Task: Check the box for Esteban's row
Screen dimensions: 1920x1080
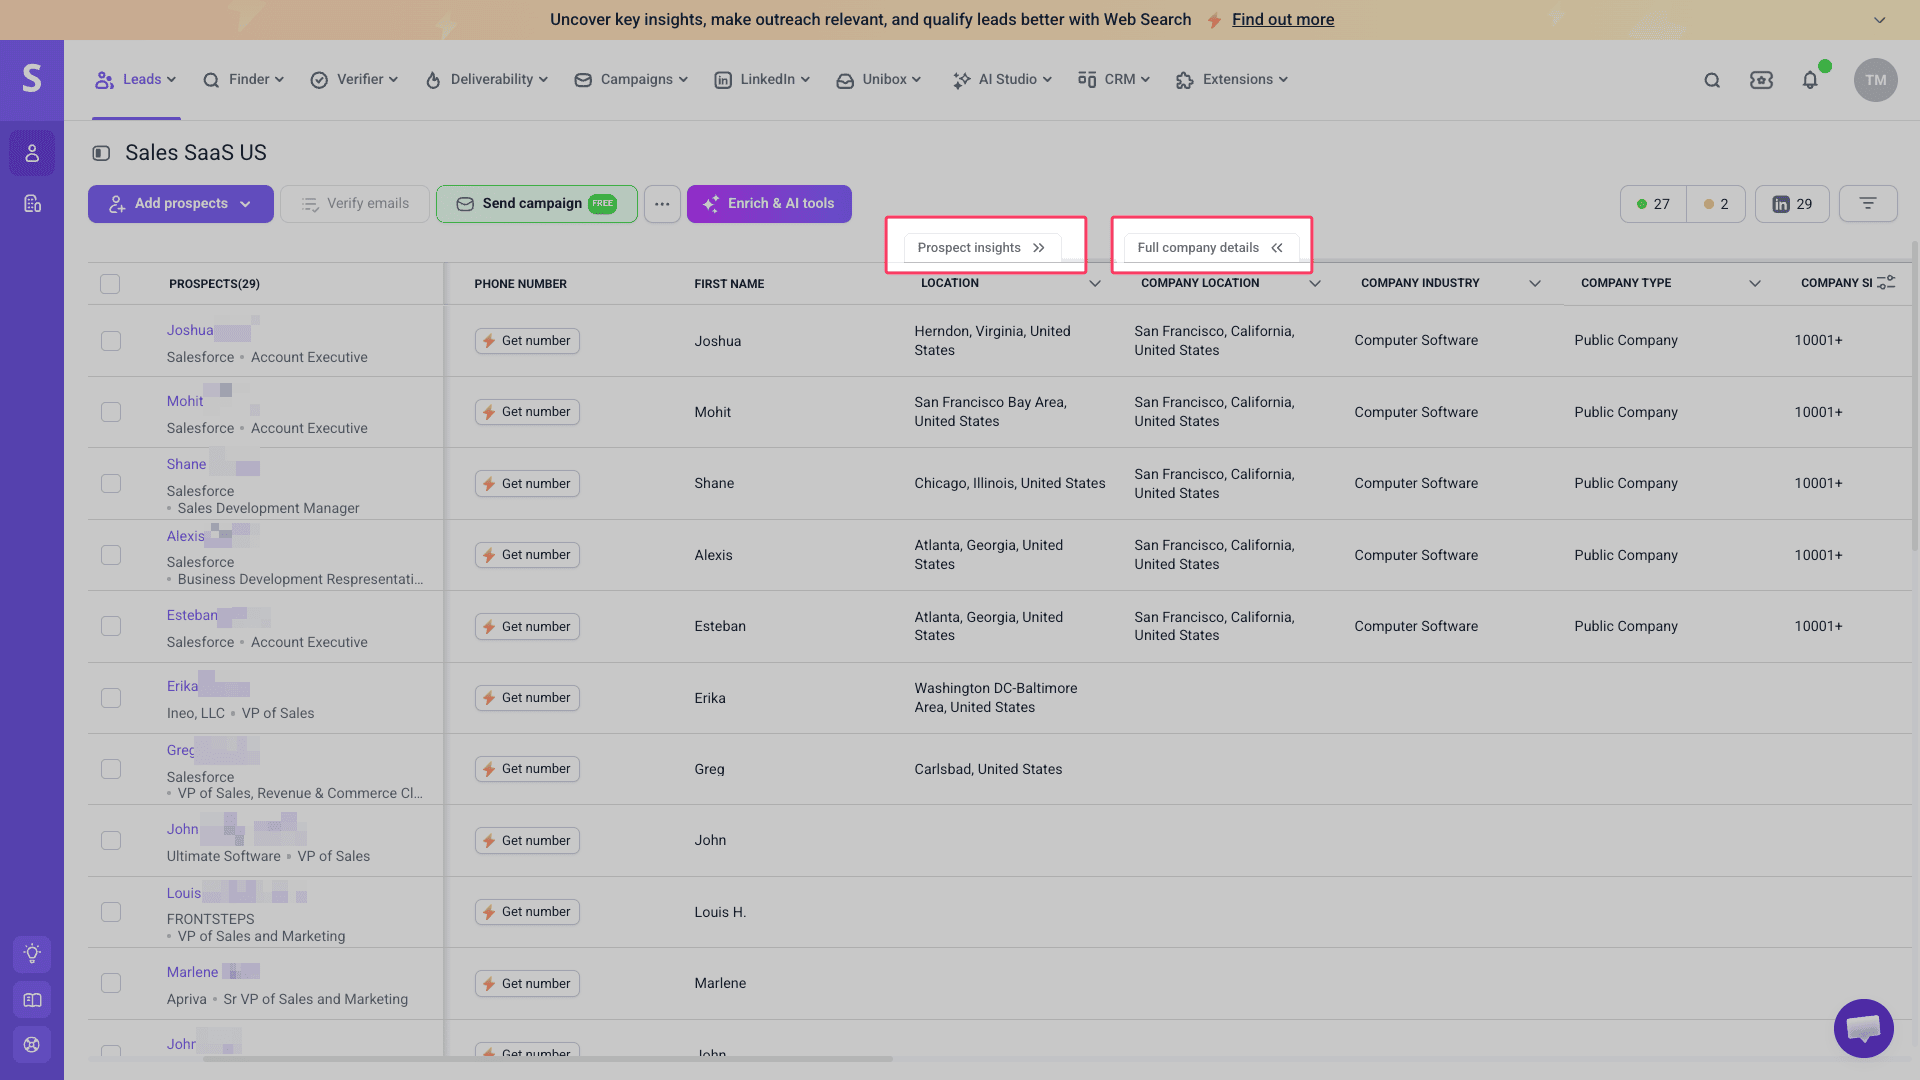Action: pyautogui.click(x=111, y=626)
